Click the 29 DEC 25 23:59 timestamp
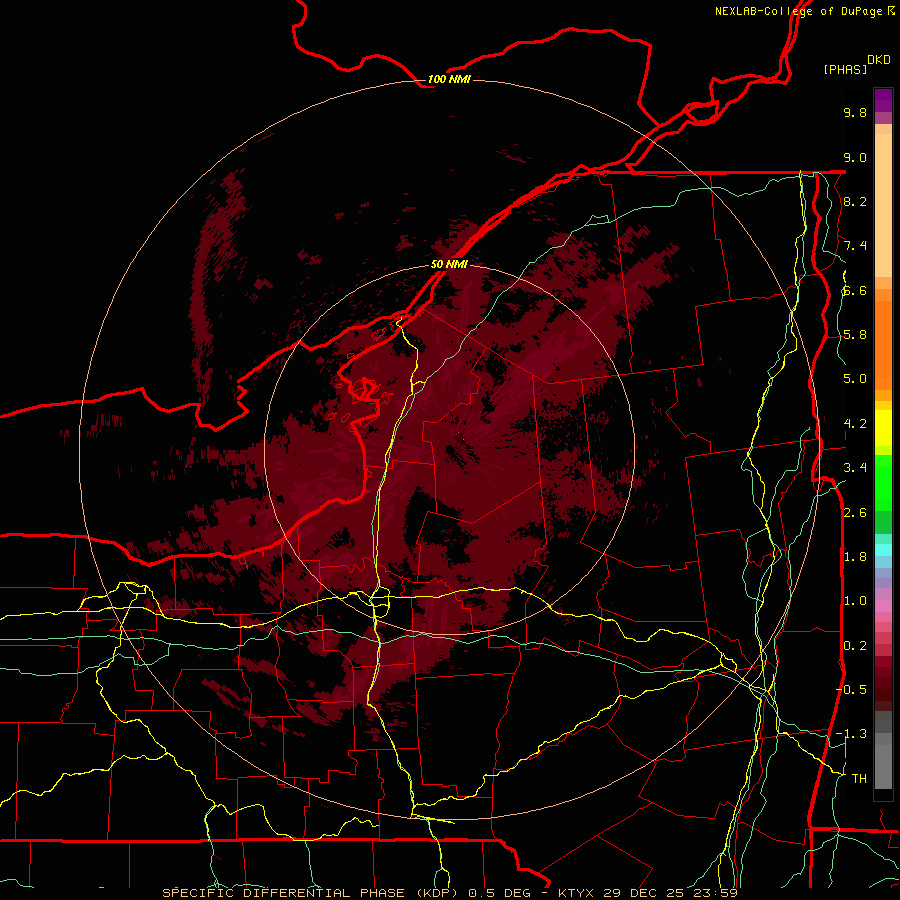 coord(670,893)
